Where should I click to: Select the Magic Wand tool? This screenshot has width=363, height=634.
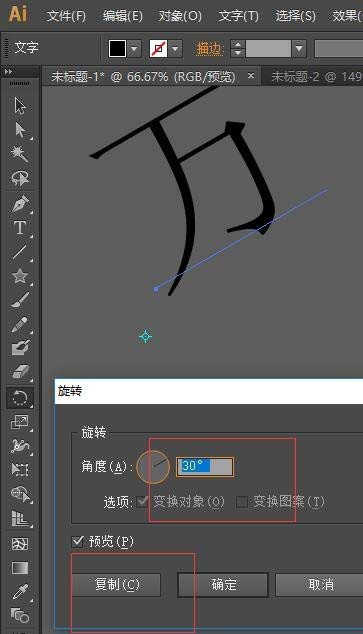pos(20,154)
